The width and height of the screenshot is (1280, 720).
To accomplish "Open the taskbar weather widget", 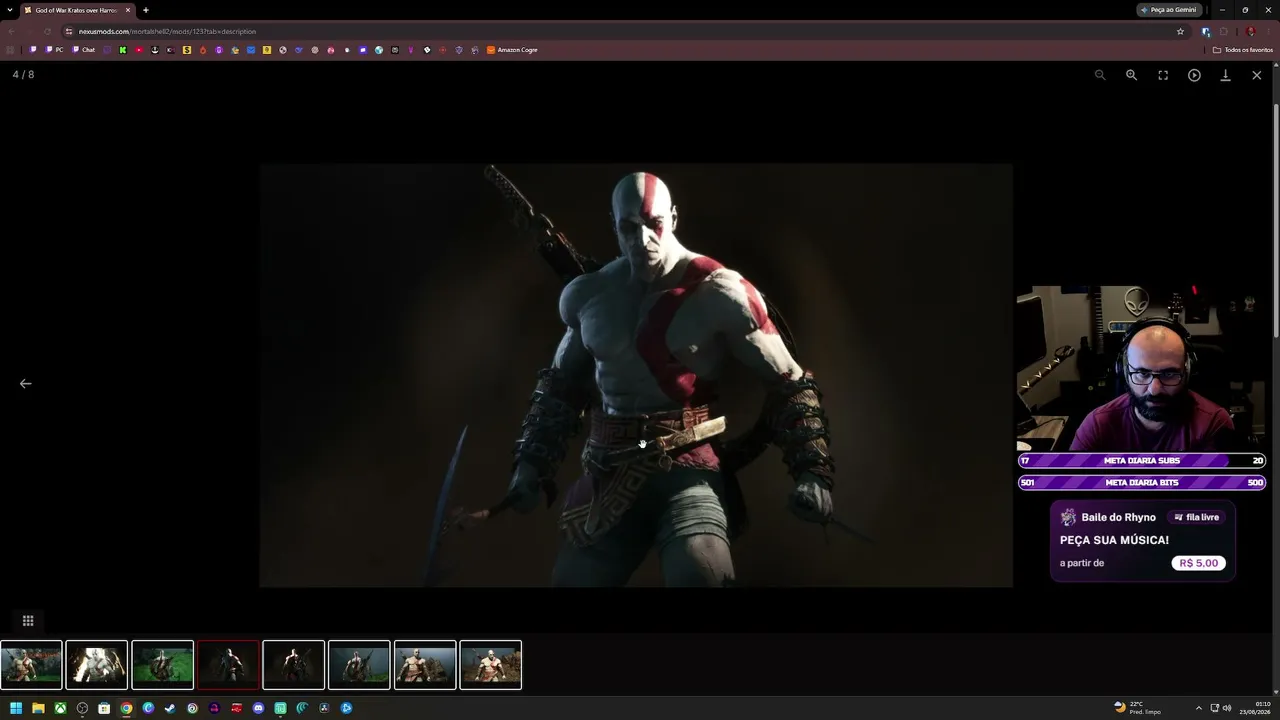I will [1138, 708].
